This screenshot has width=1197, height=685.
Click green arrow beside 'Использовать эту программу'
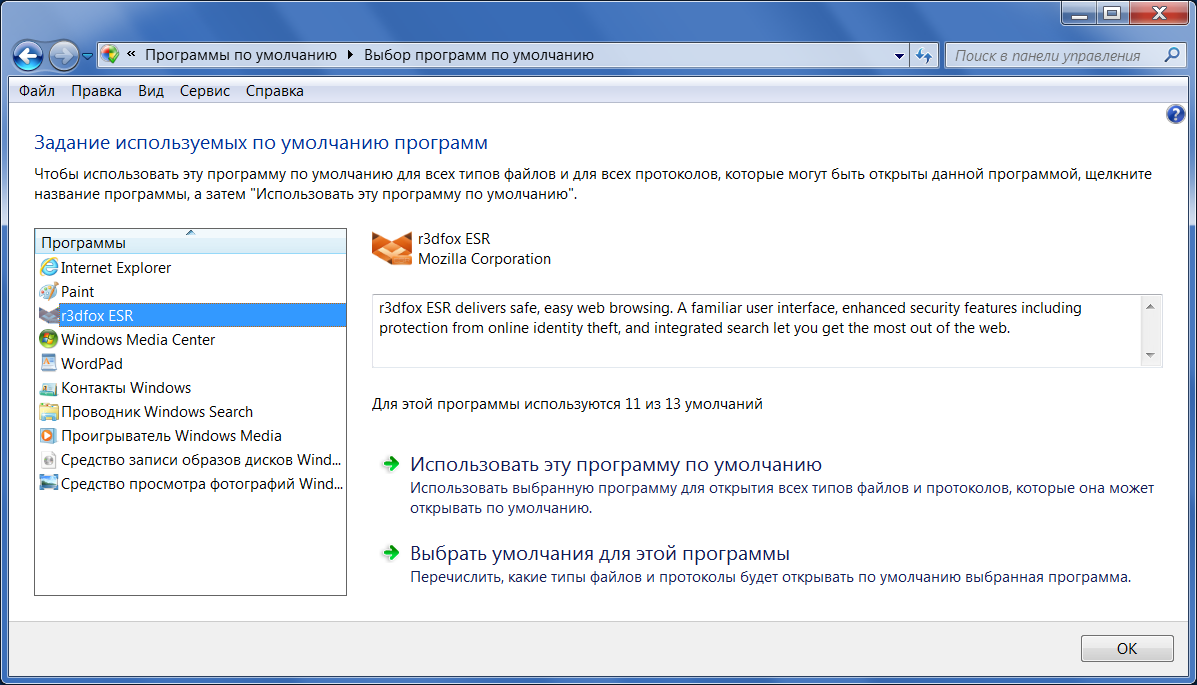pos(391,464)
